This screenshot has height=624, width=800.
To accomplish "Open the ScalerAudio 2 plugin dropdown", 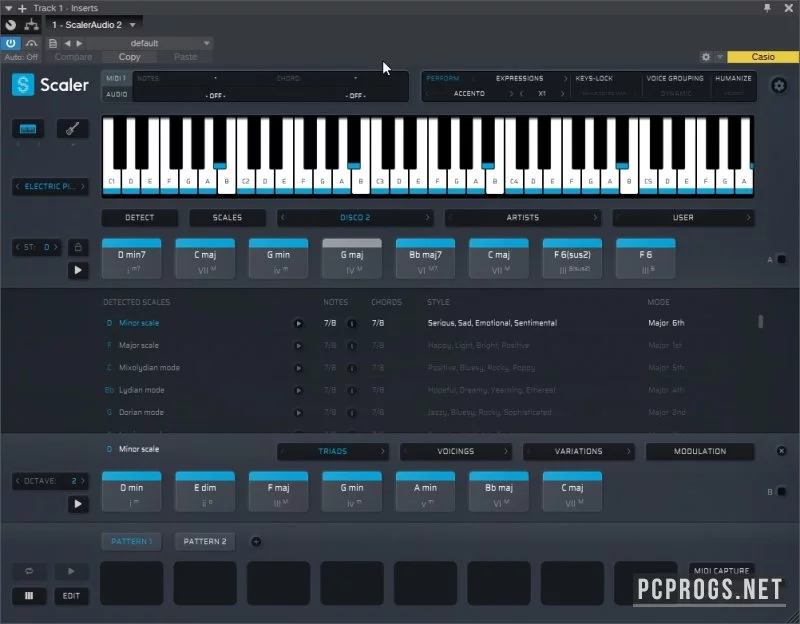I will (x=94, y=24).
